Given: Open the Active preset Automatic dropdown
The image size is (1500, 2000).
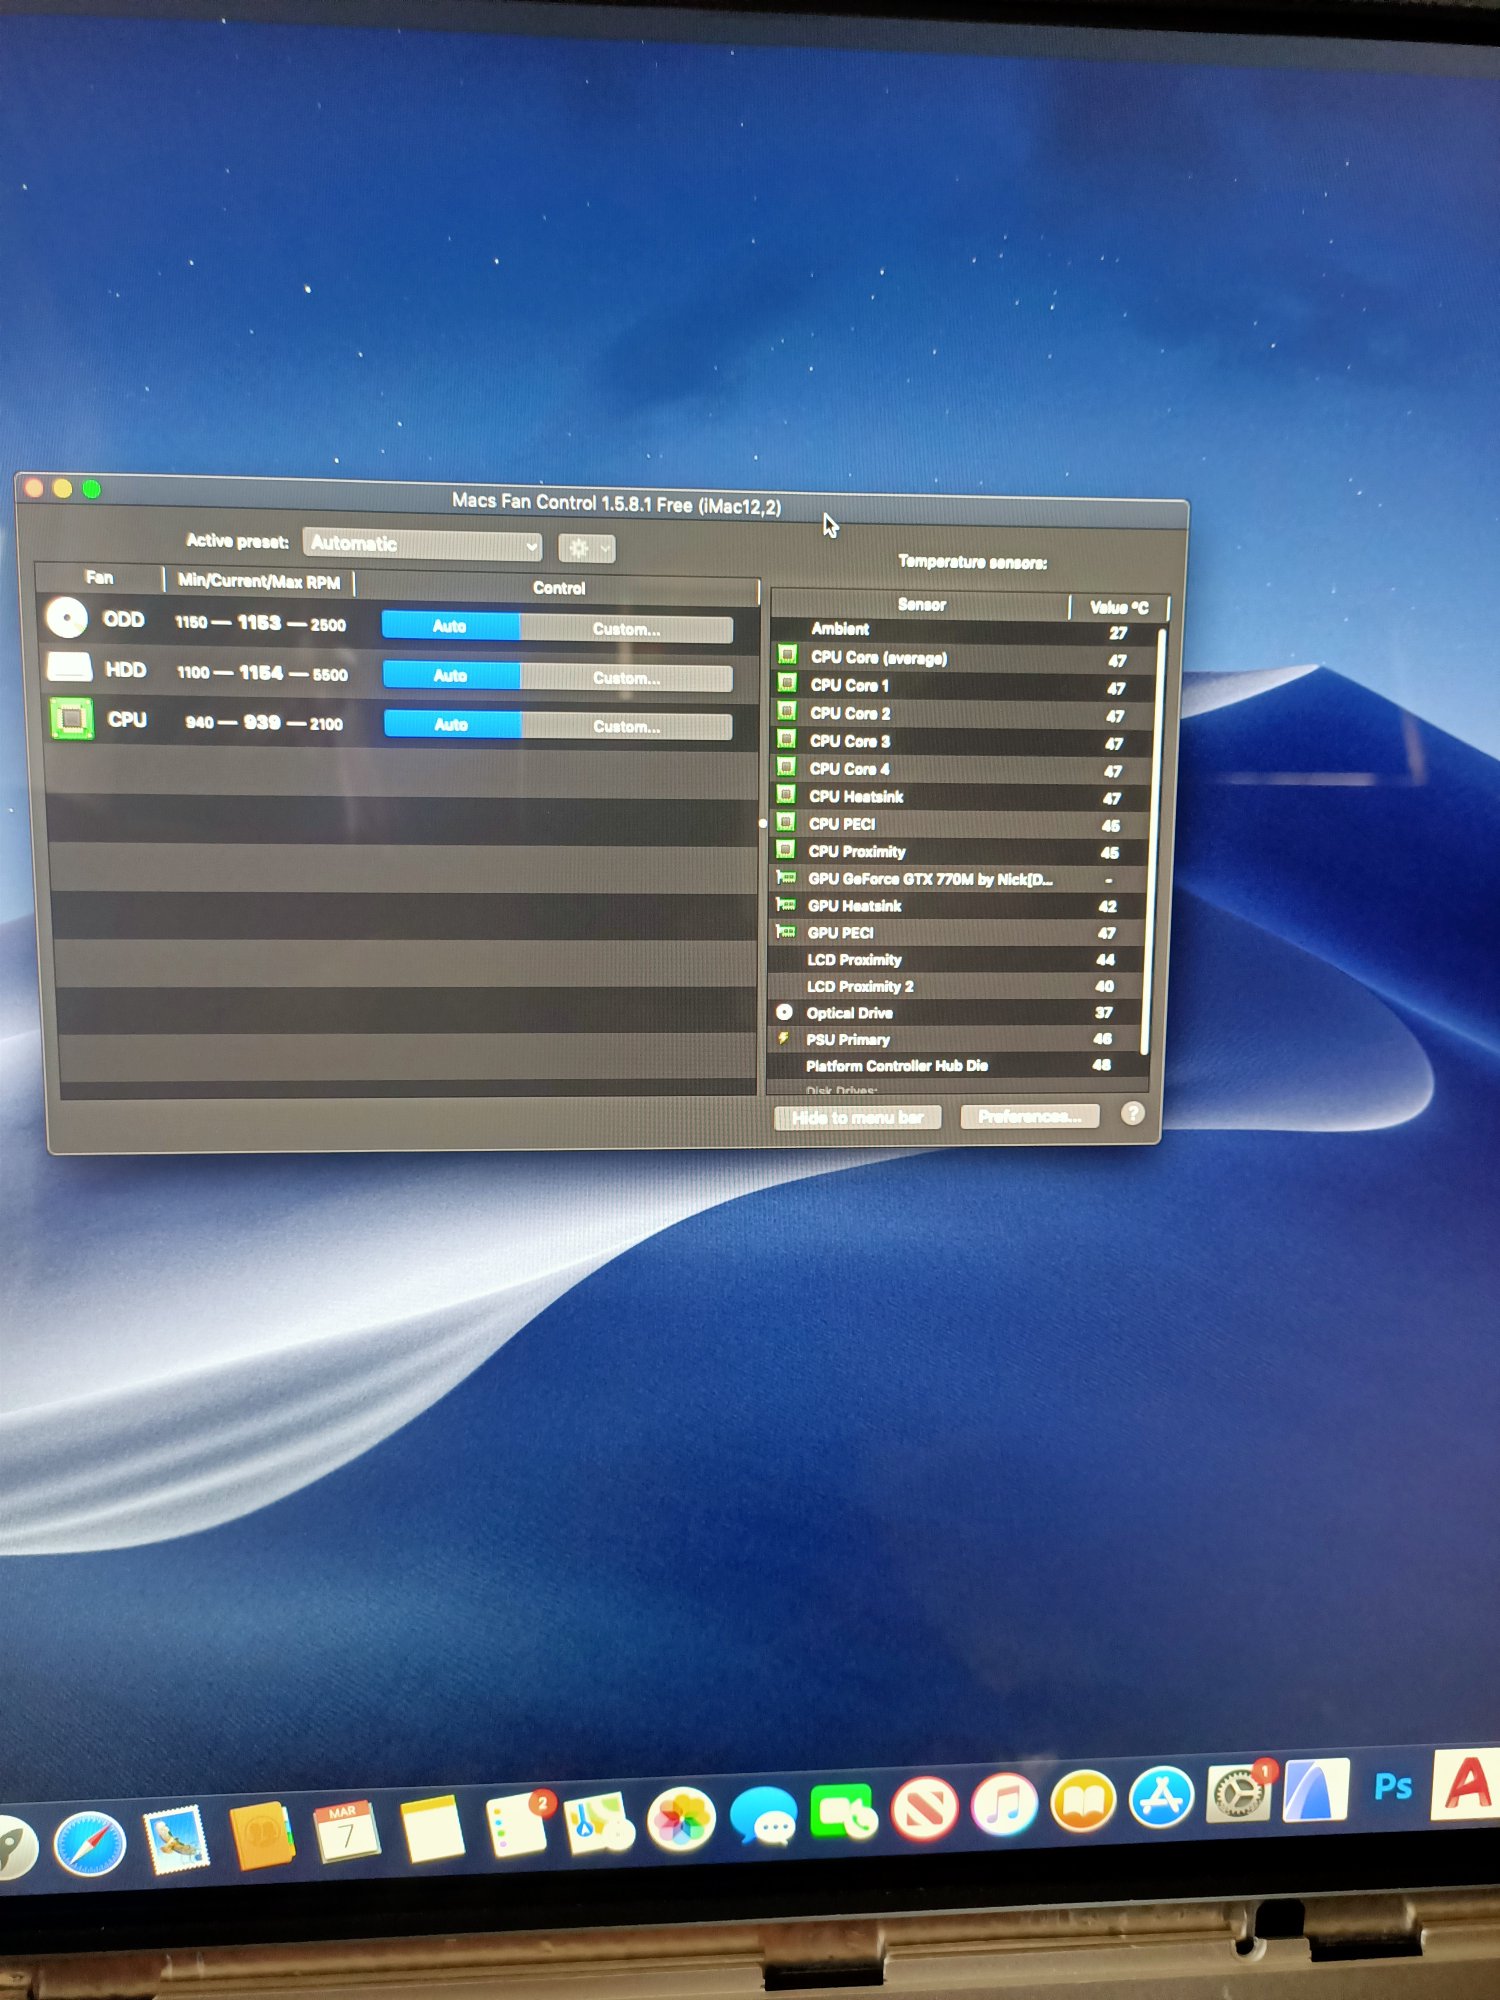Looking at the screenshot, I should point(422,544).
